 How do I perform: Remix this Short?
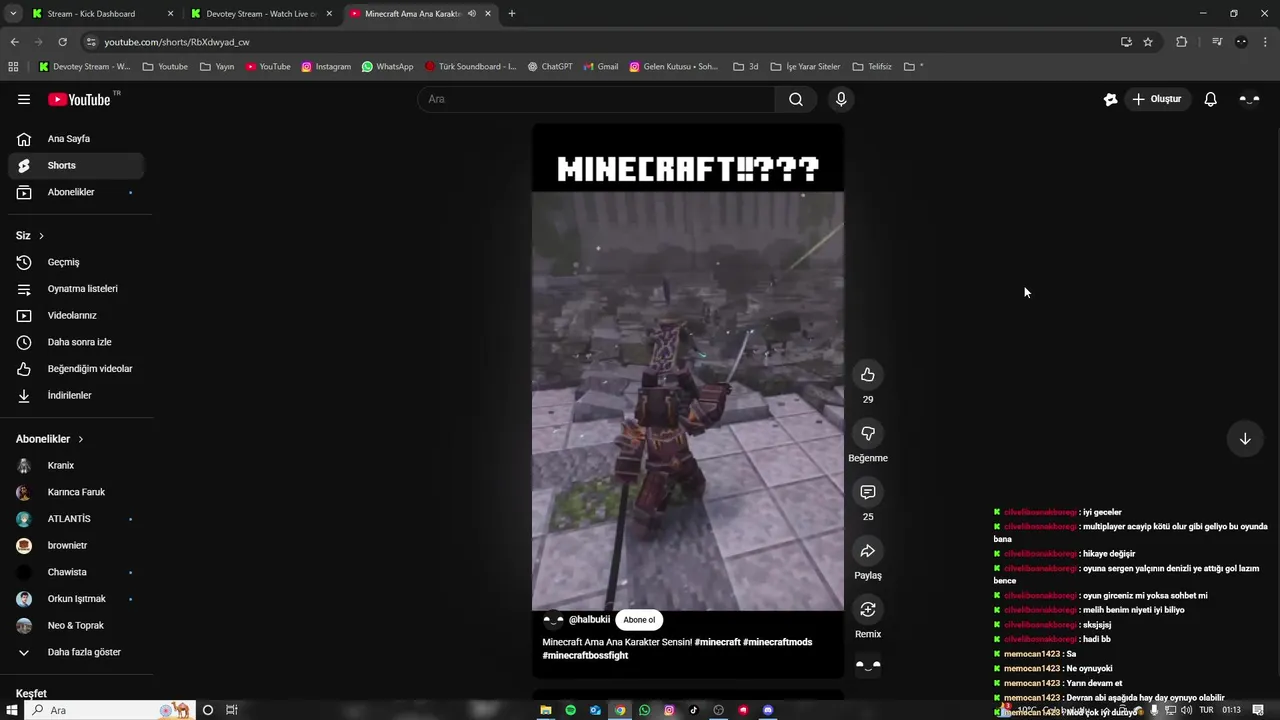(868, 609)
